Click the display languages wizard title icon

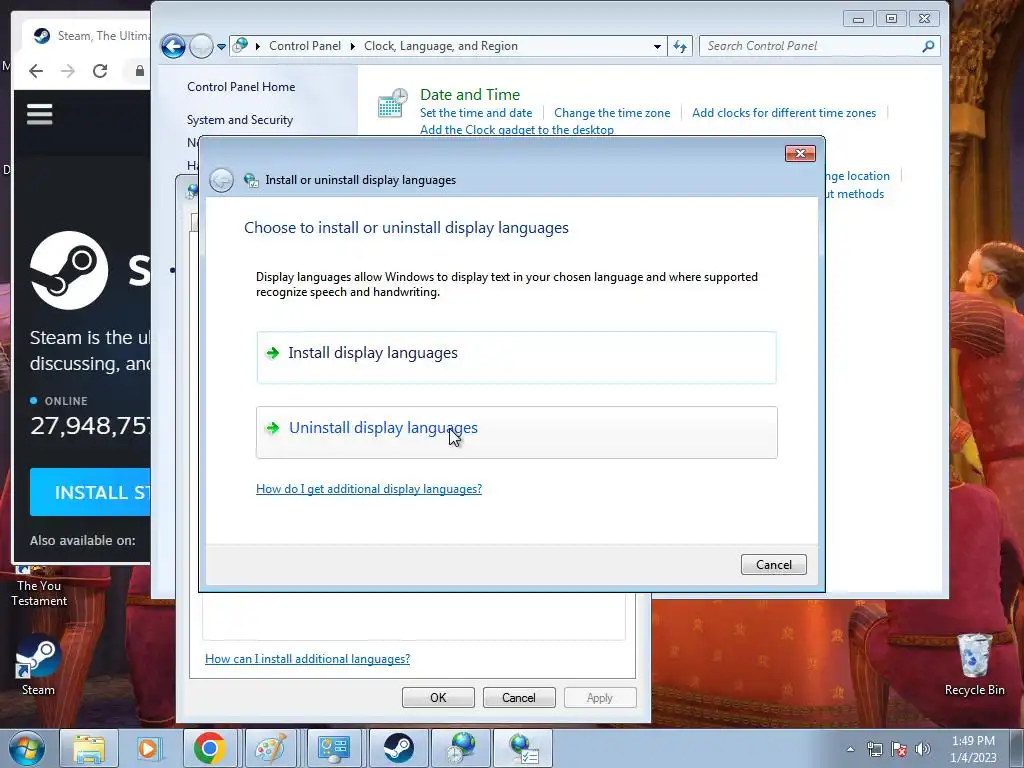tap(251, 180)
